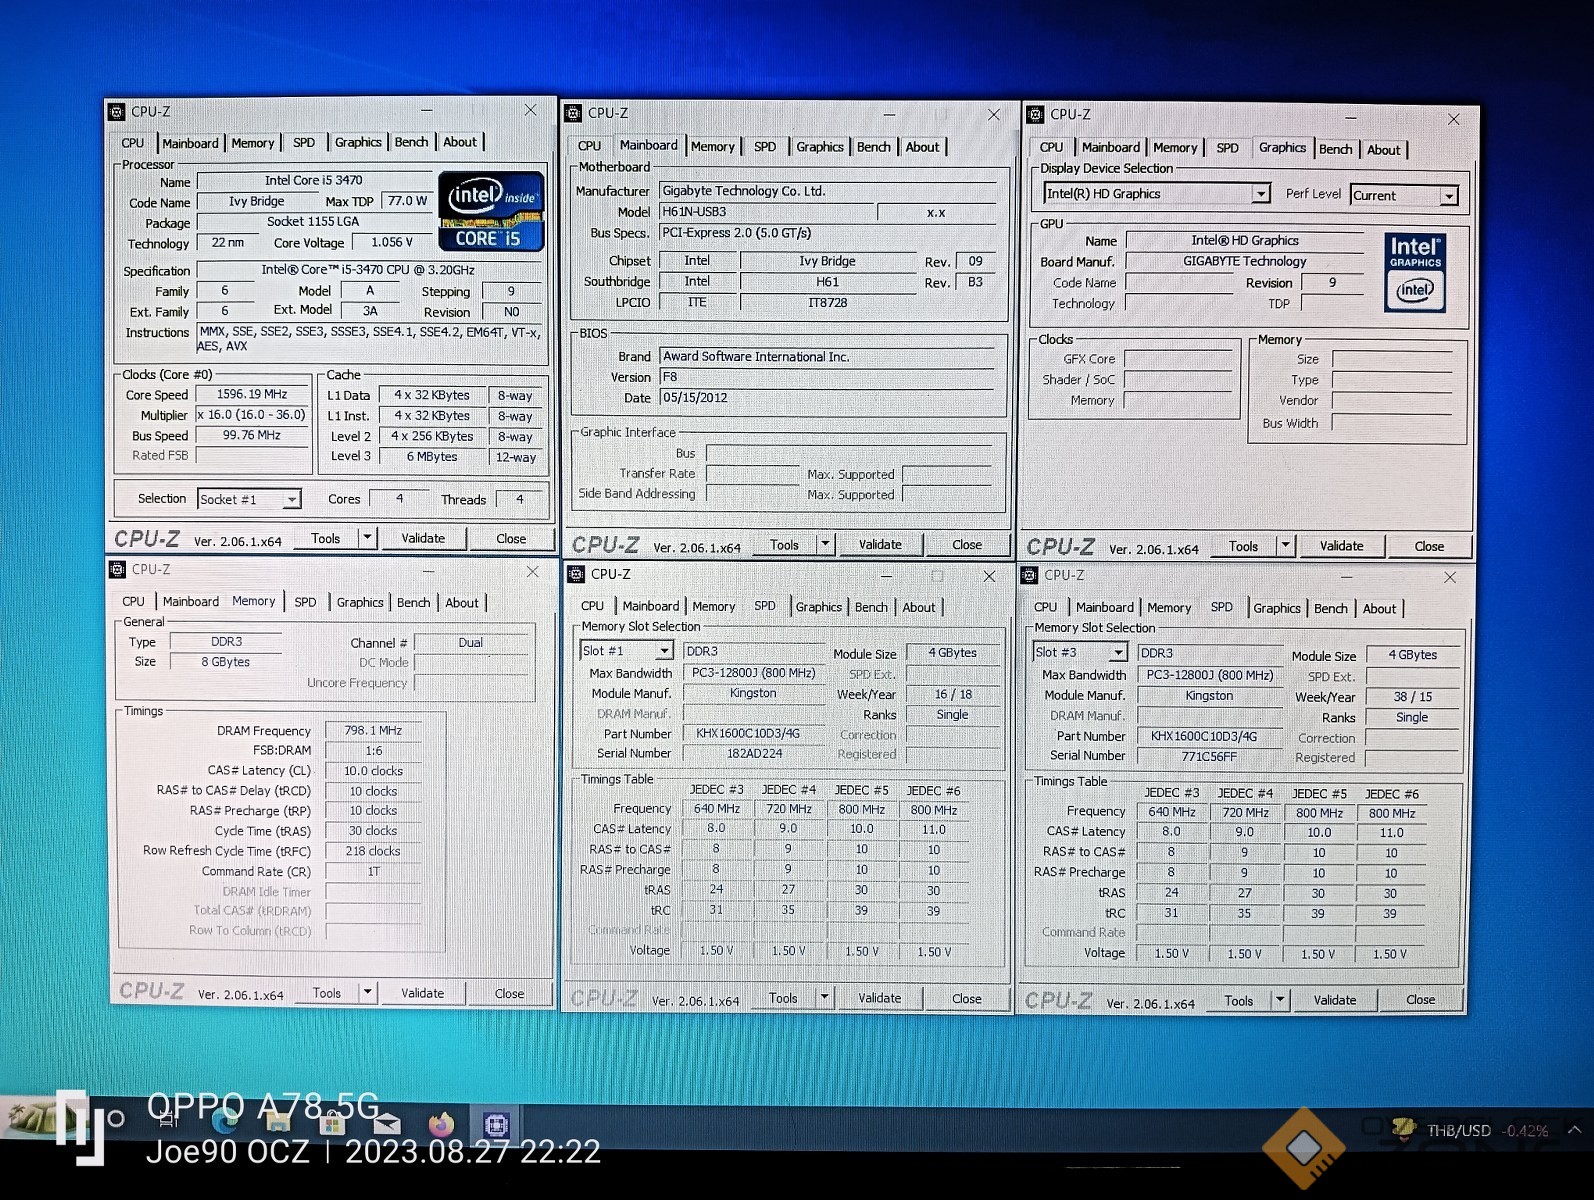
Task: Expand Tools arrow in the Slot #1 window
Action: click(825, 997)
